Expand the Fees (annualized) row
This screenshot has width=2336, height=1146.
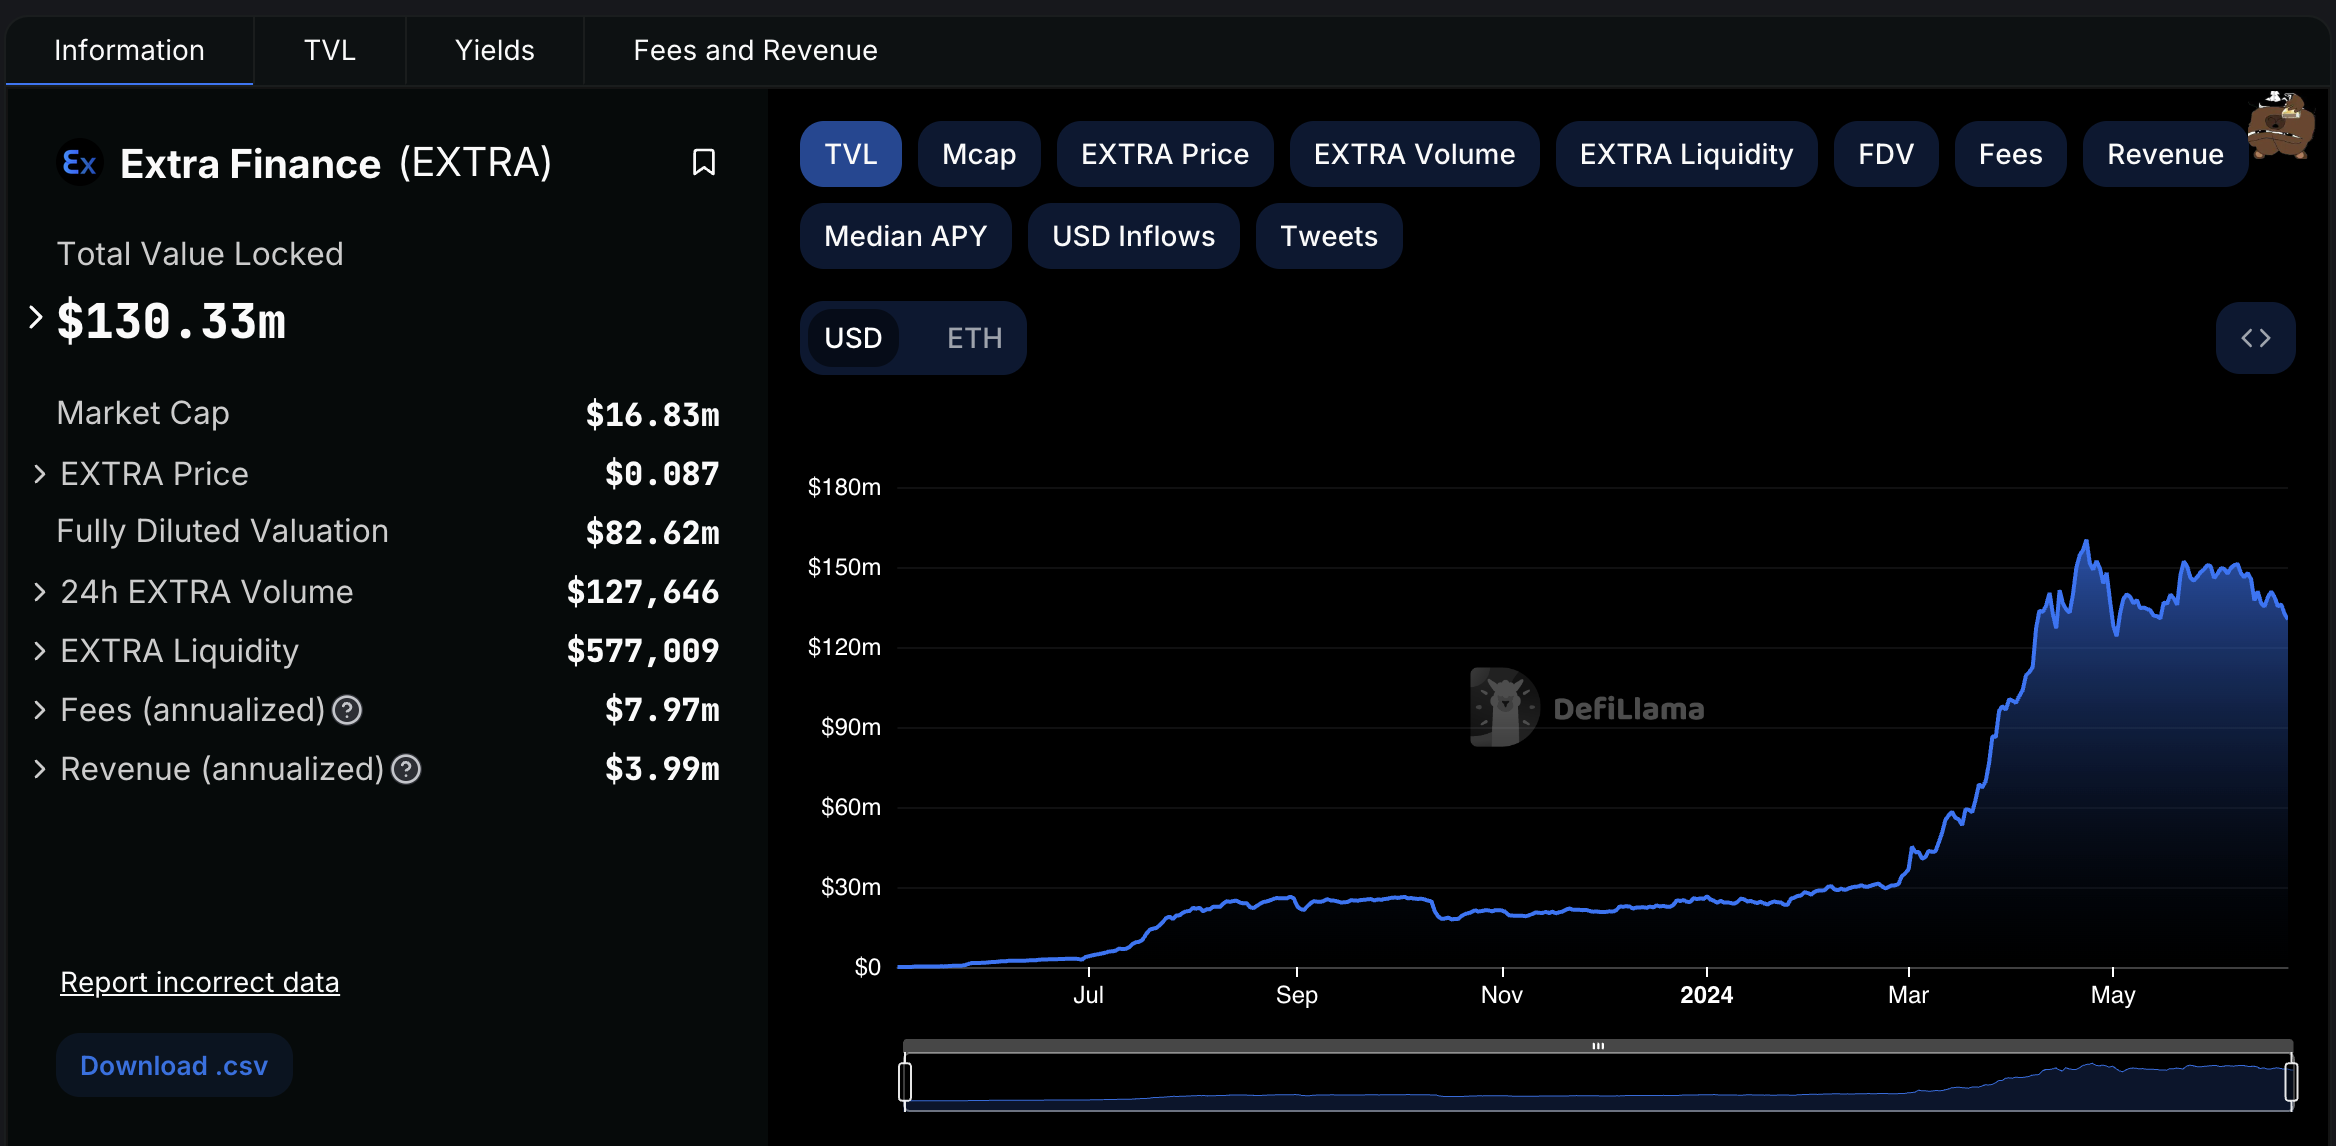point(40,710)
